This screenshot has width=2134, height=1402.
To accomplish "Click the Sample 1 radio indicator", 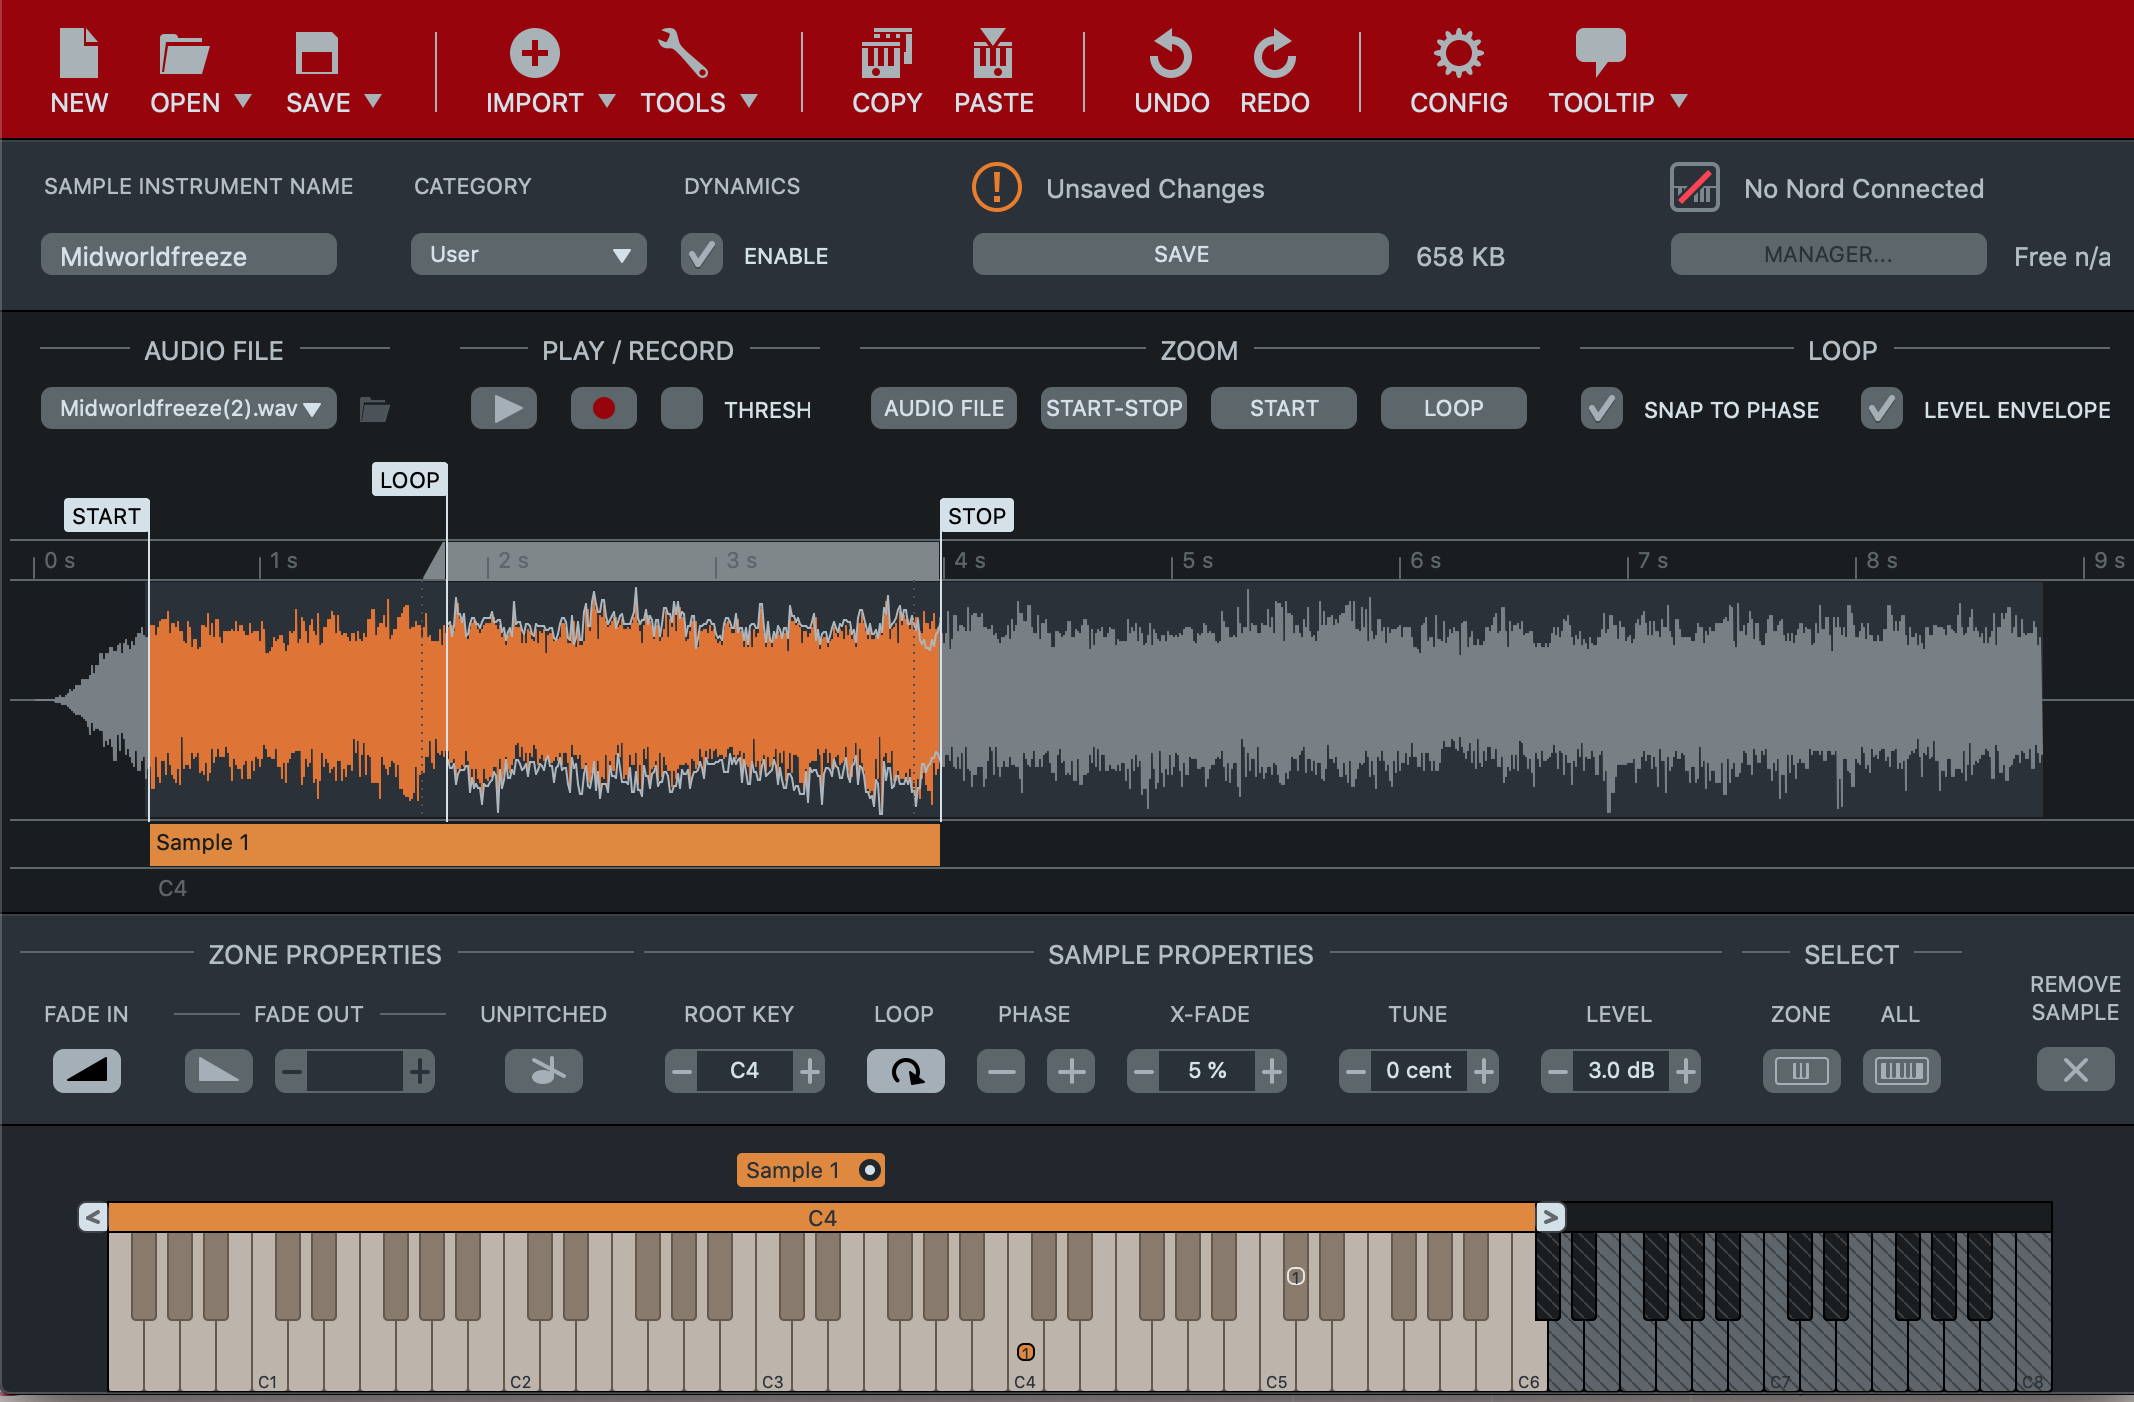I will click(x=870, y=1170).
